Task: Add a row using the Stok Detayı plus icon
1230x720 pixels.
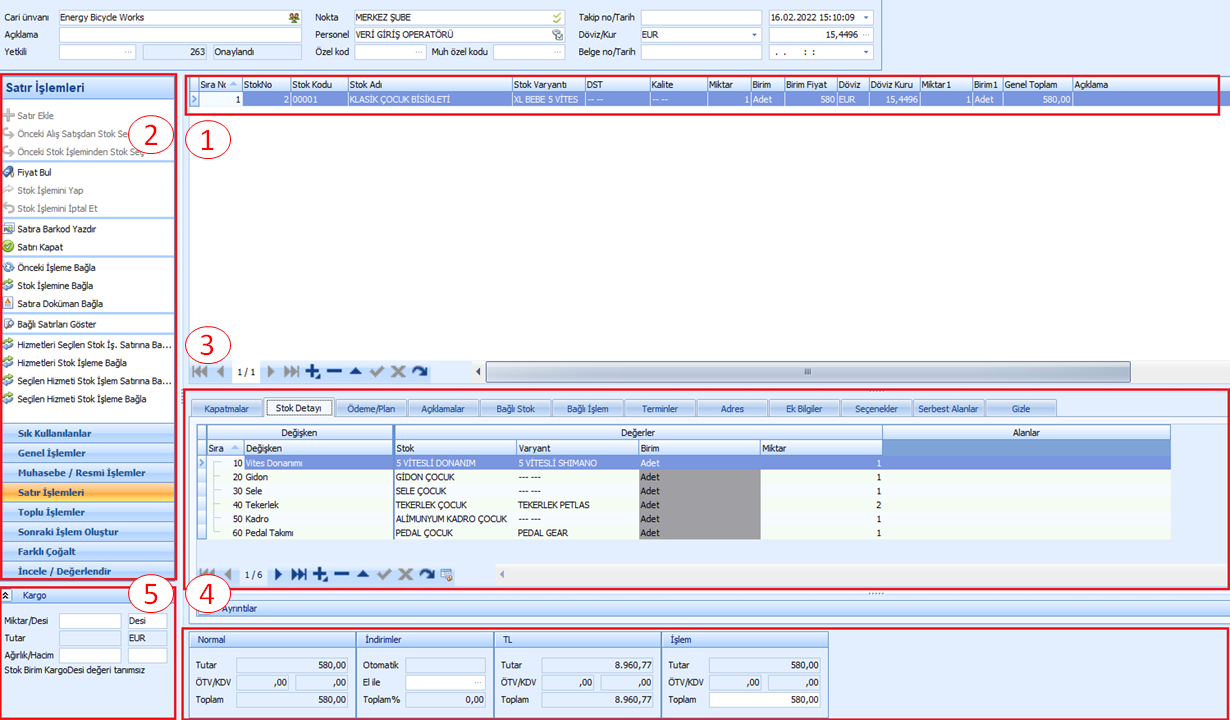Action: coord(319,574)
